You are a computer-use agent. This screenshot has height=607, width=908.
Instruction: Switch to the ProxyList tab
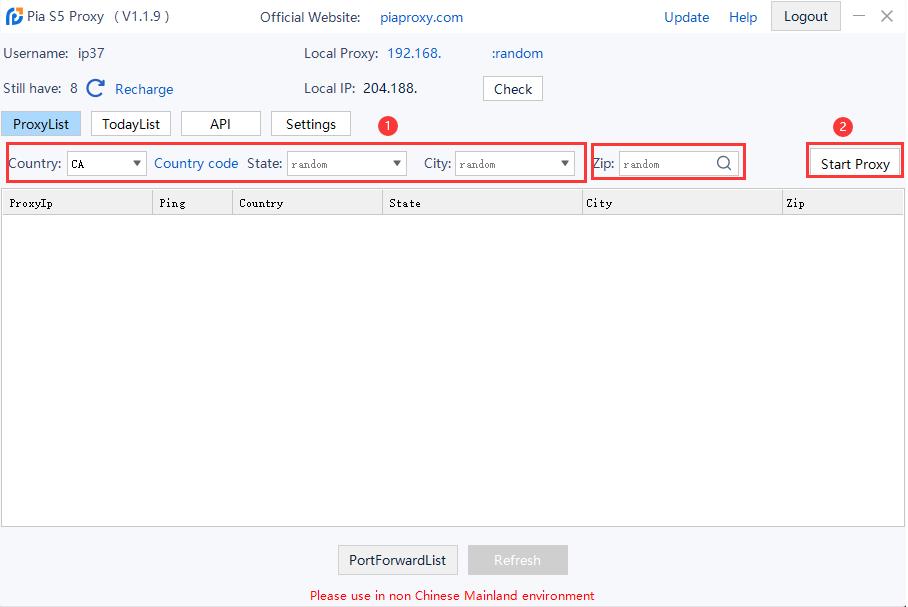pos(41,124)
